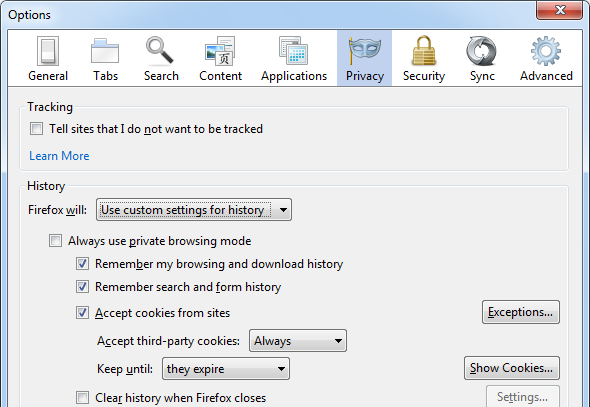The height and width of the screenshot is (407, 590).
Task: Enable Tell sites I do not want tracked
Action: [x=36, y=129]
